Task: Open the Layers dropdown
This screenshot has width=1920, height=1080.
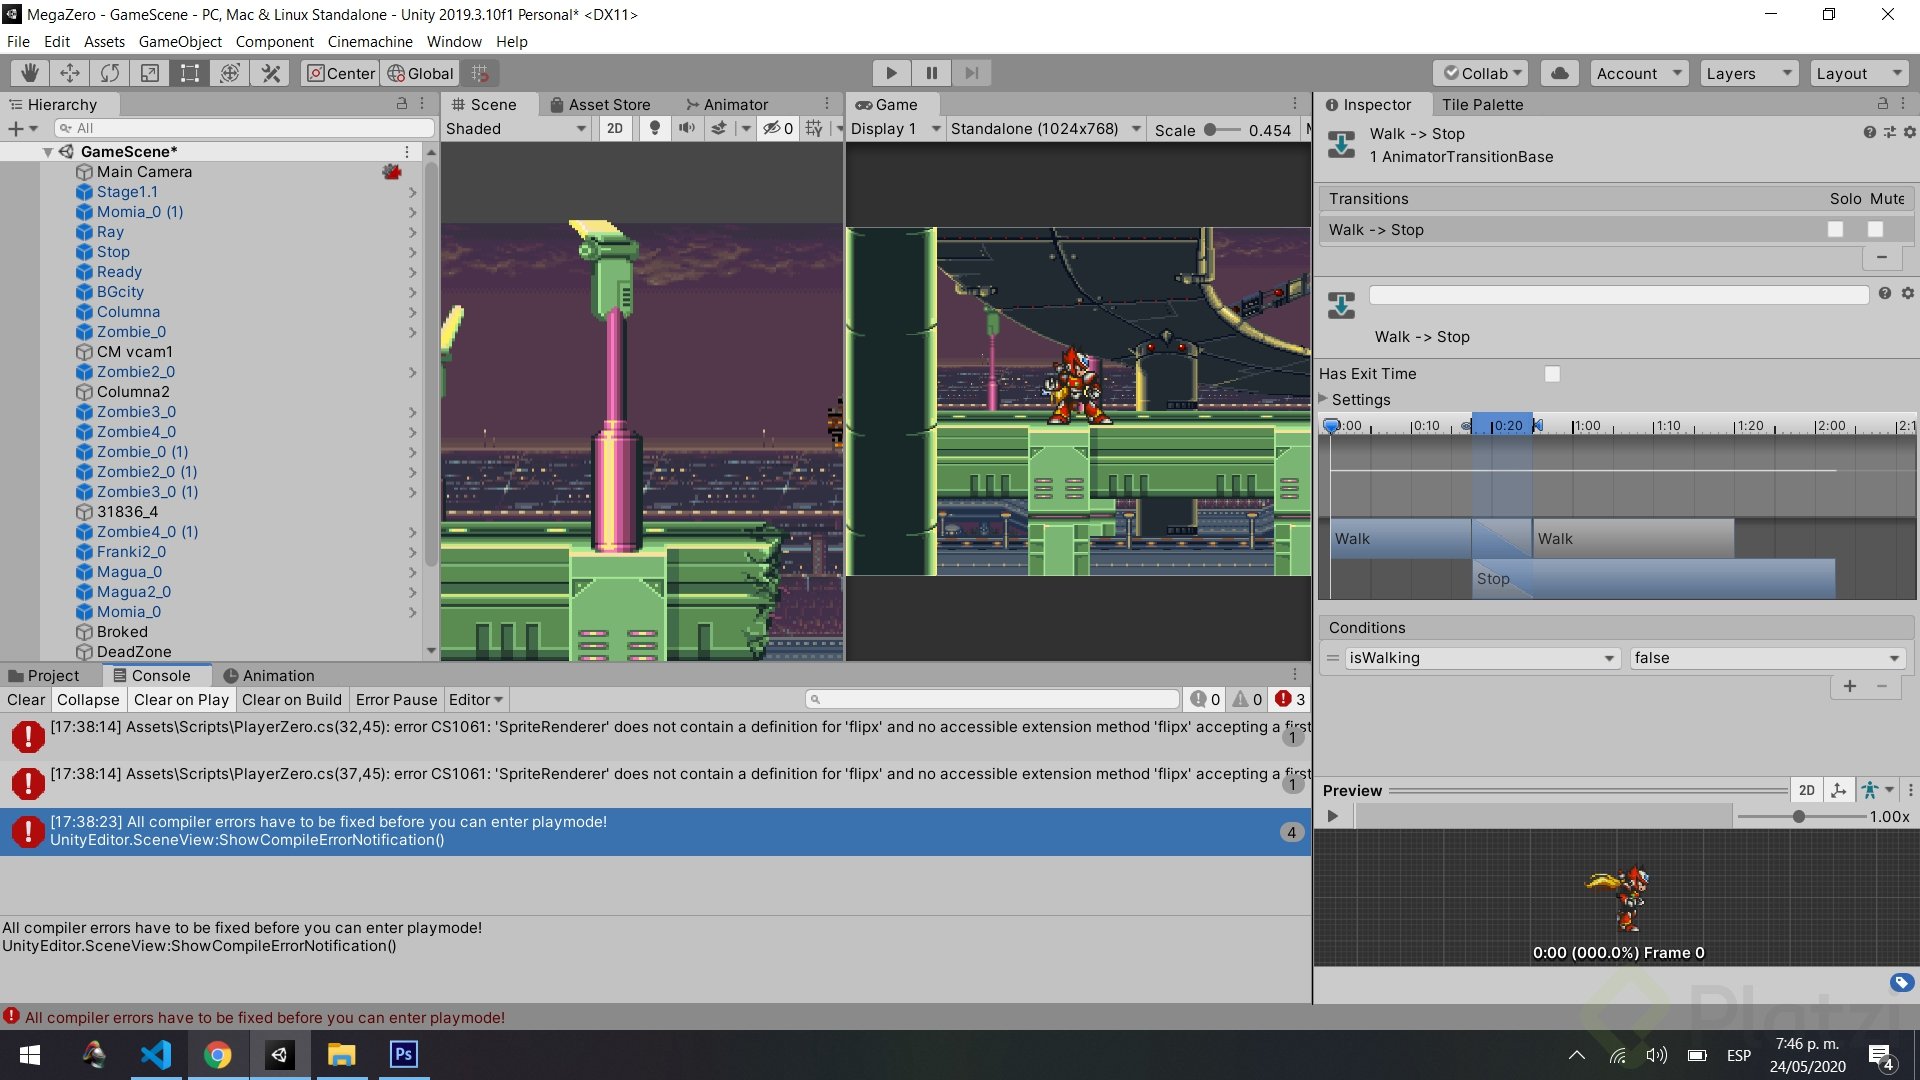Action: coord(1747,73)
